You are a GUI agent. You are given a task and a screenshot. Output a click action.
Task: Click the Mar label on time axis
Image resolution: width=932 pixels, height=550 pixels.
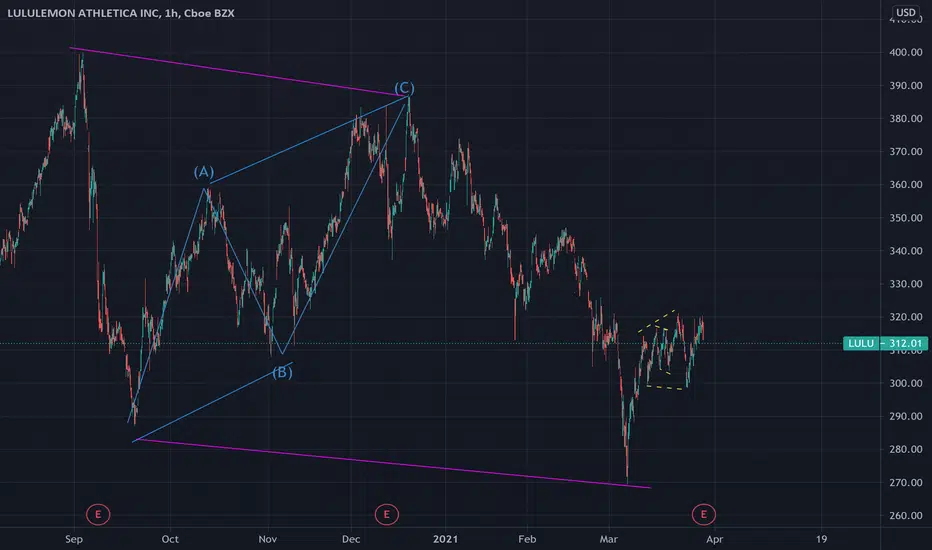tap(608, 539)
